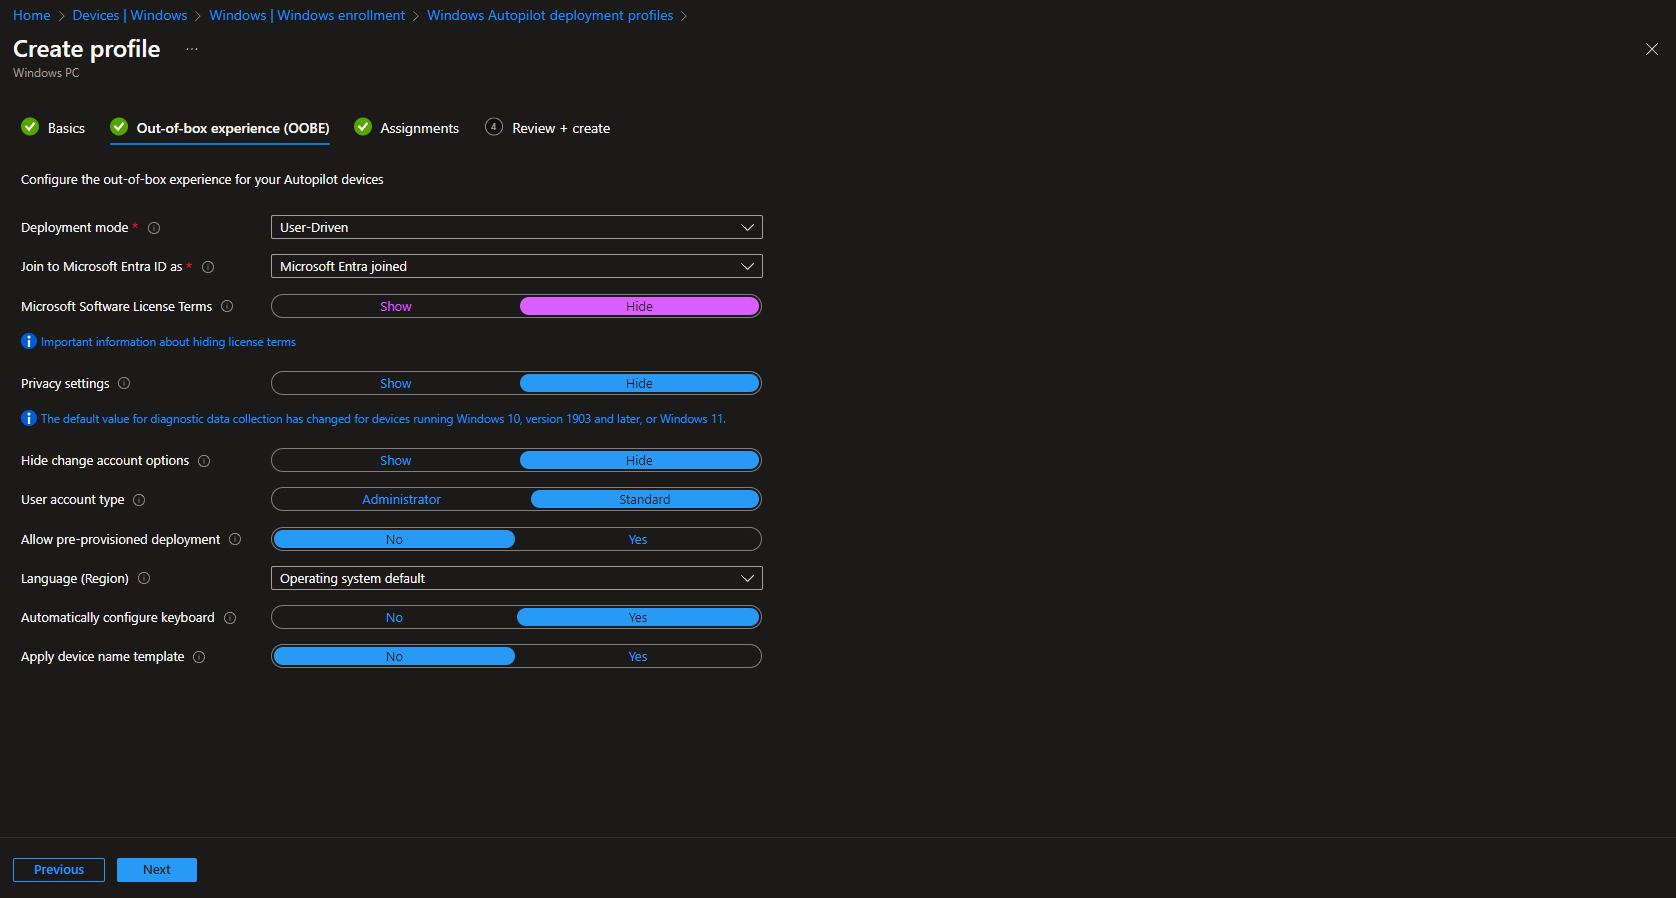Go to Devices | Windows breadcrumb
Screen dimensions: 1676x898
tap(130, 15)
